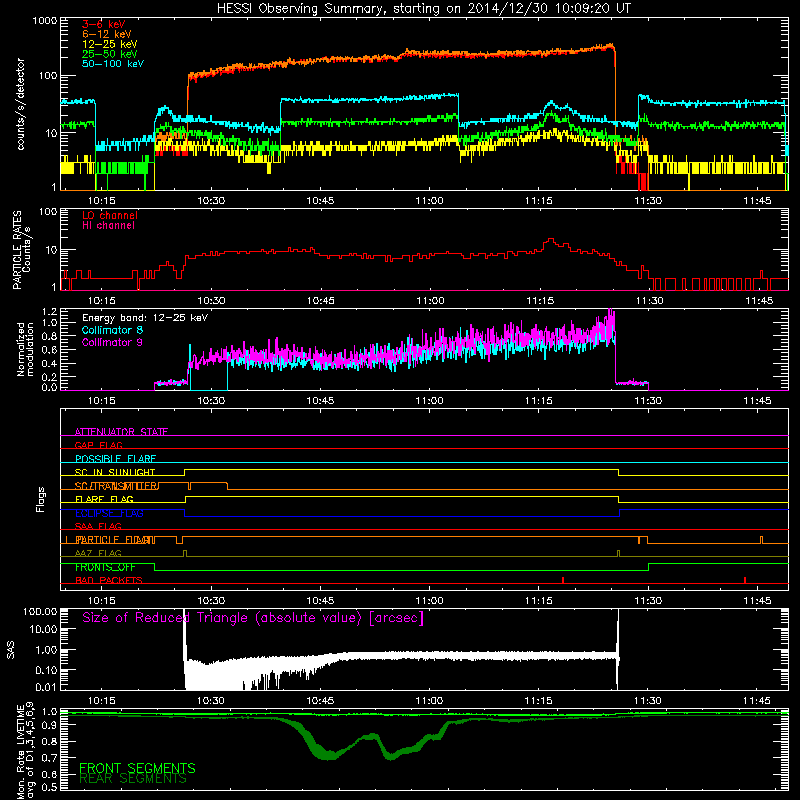Select the POSSIBLE FLARE flag label
800x800 pixels.
(x=115, y=459)
